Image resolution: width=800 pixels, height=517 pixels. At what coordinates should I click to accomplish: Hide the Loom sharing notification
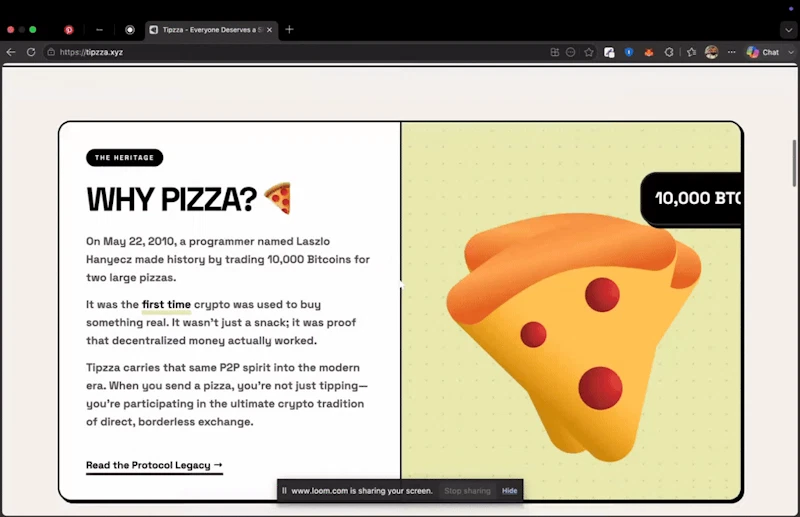point(509,491)
